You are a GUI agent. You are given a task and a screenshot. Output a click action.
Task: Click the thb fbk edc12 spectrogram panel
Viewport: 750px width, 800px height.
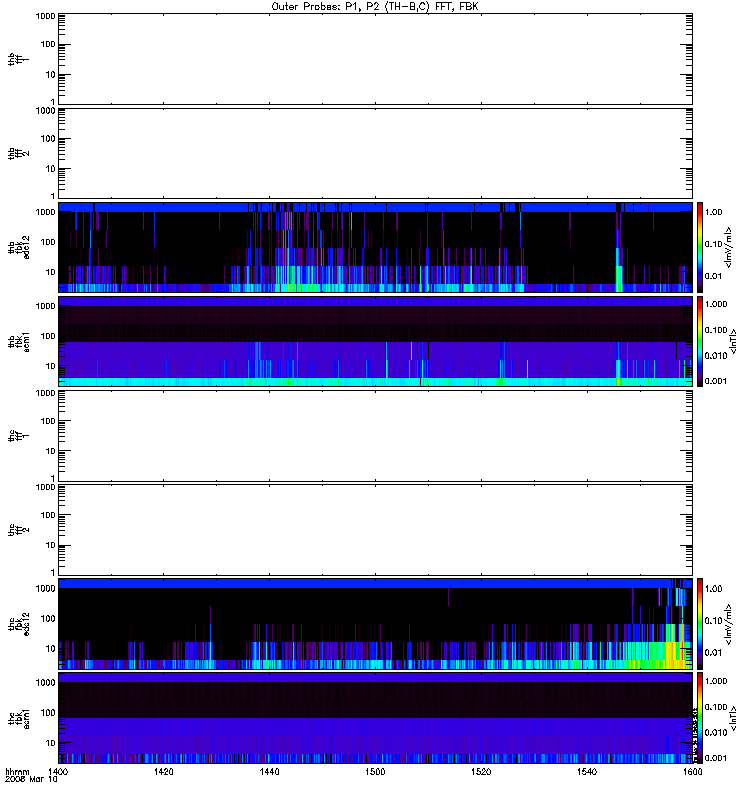[x=375, y=247]
